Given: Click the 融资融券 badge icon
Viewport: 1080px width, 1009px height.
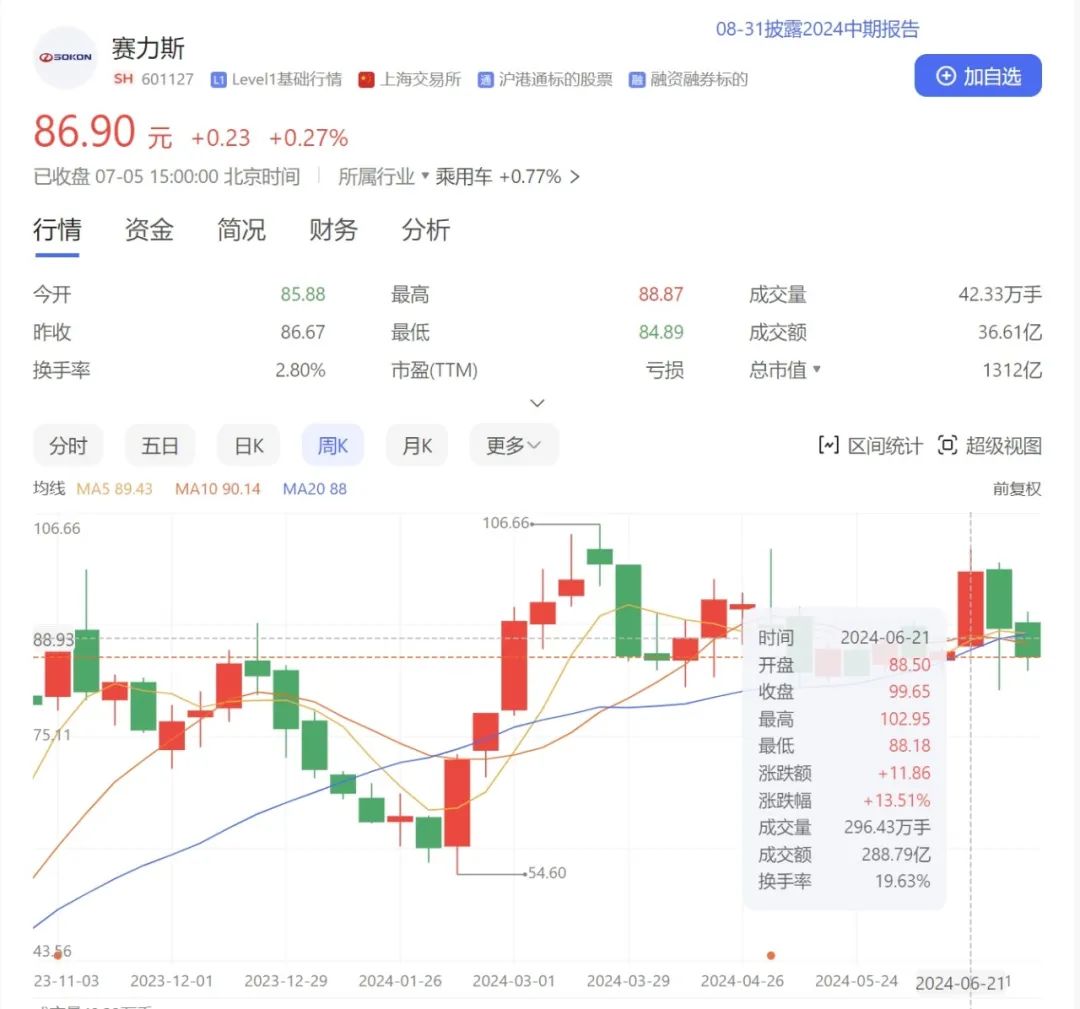Looking at the screenshot, I should click(636, 80).
